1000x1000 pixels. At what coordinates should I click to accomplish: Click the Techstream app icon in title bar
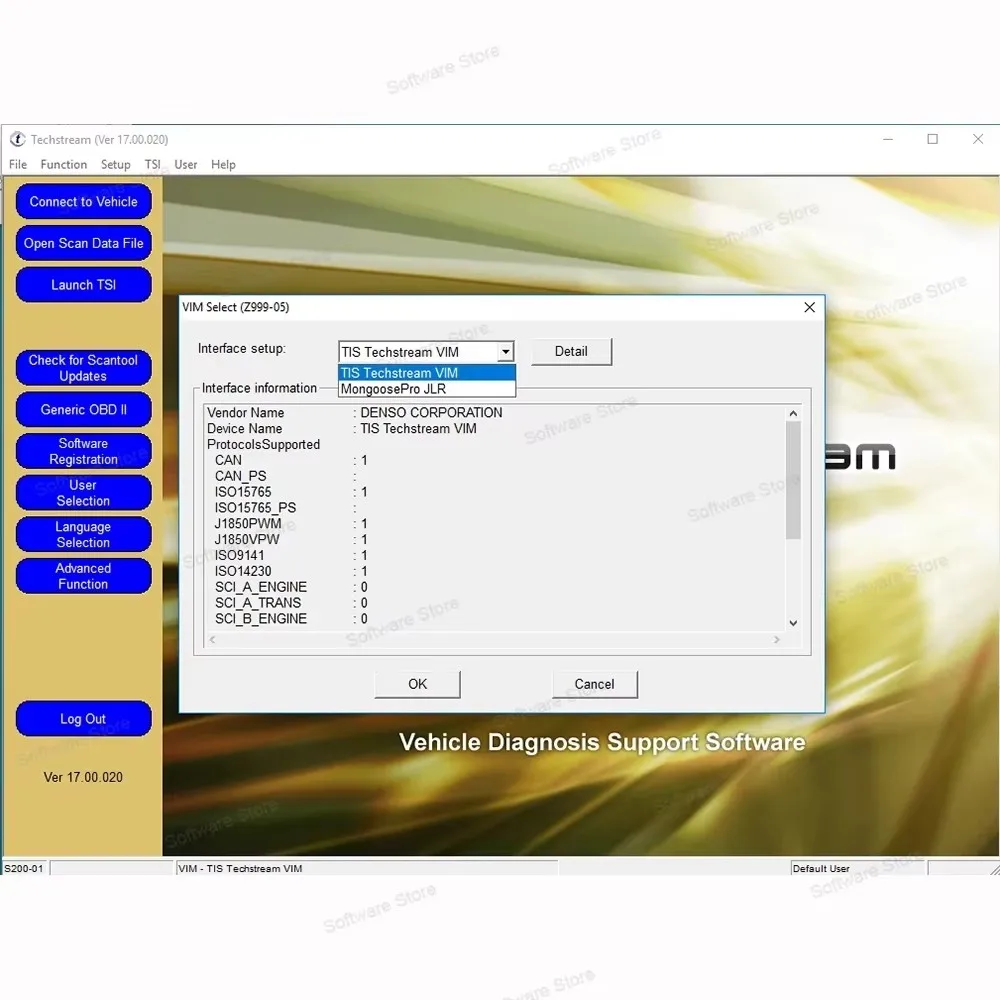click(17, 139)
